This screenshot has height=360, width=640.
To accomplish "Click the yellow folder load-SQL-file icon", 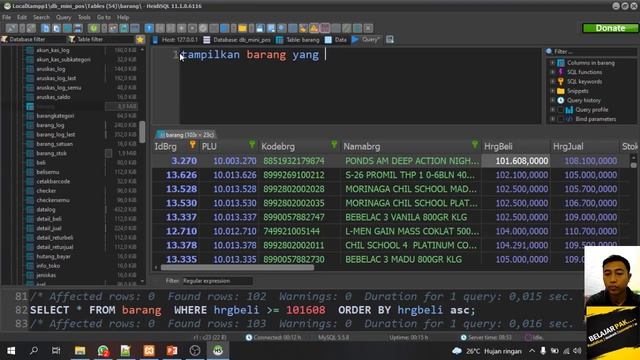I will click(242, 28).
